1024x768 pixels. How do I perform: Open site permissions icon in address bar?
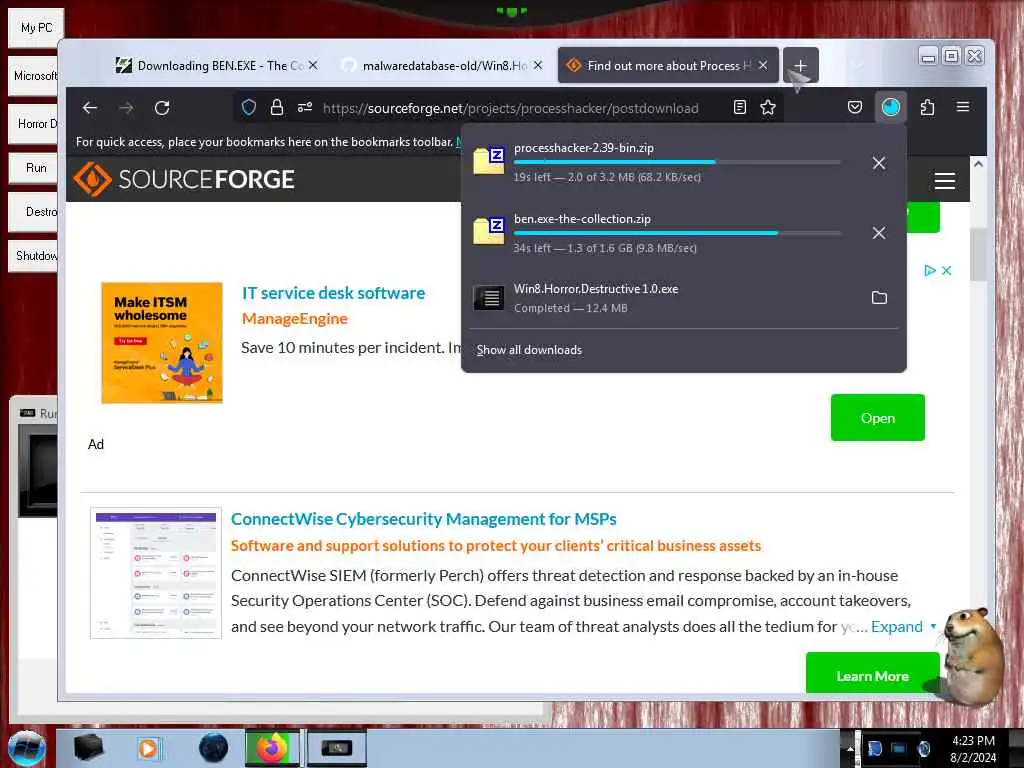tap(305, 108)
